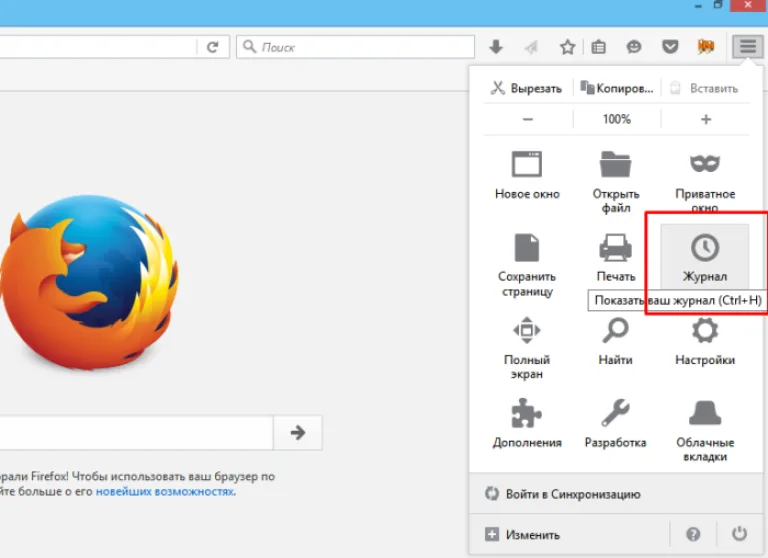This screenshot has width=768, height=558.
Task: Click the URL address bar field
Action: [x=98, y=47]
